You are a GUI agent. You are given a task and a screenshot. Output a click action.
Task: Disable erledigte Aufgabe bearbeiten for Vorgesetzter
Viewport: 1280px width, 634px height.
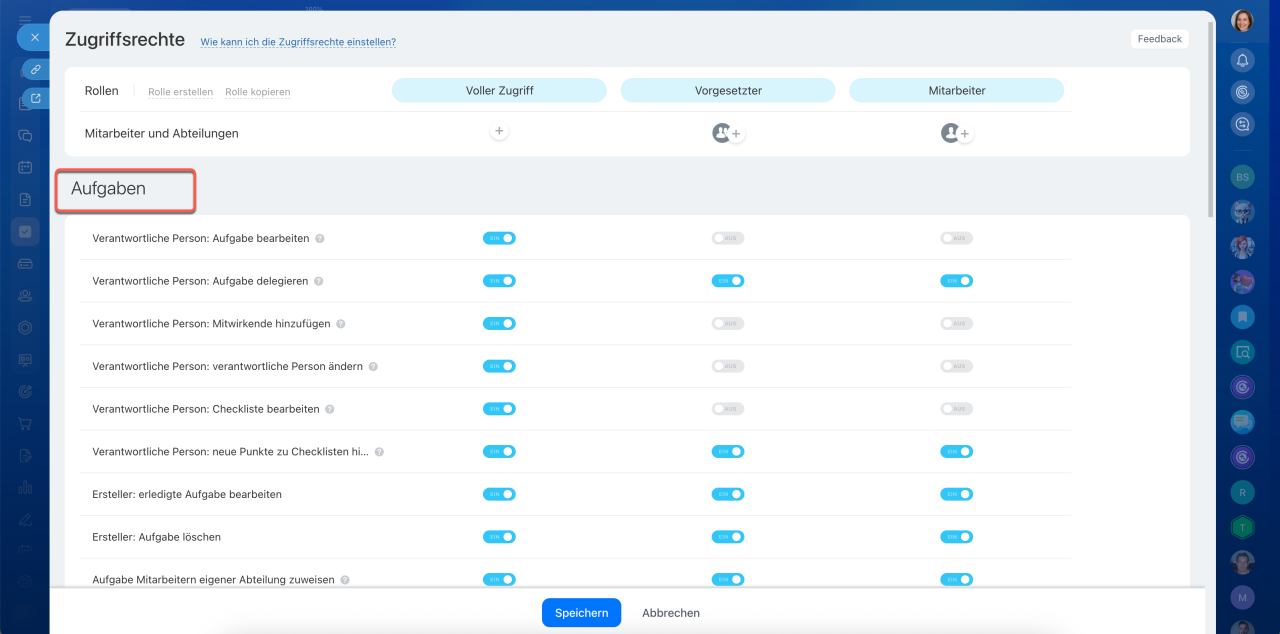click(728, 494)
